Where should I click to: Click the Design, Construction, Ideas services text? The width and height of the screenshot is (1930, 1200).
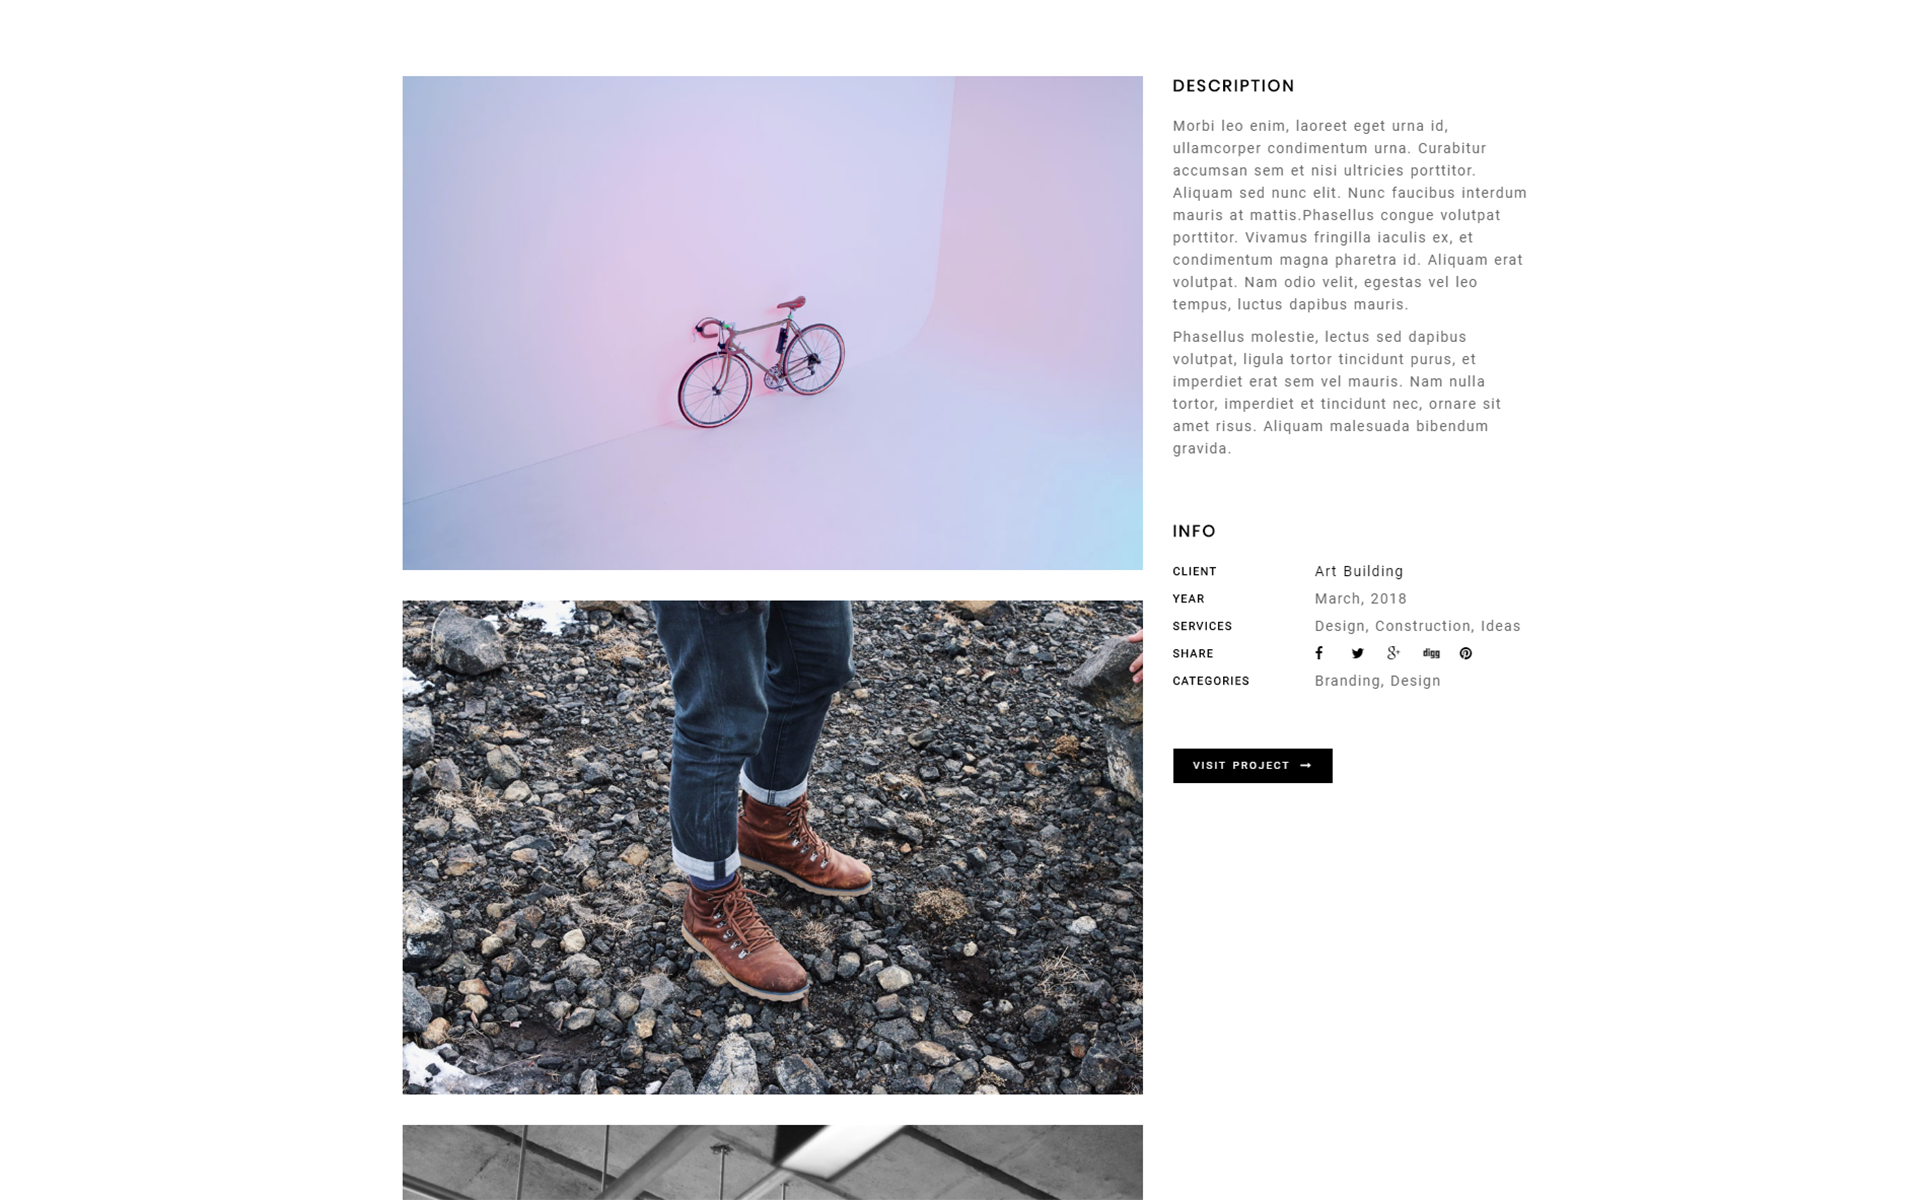click(x=1417, y=626)
